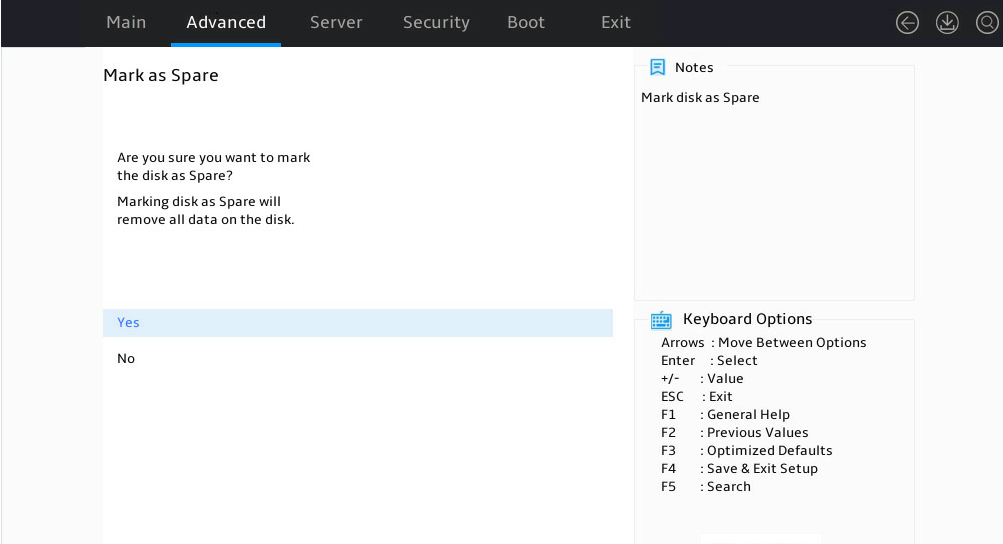Choose No to cancel marking spare
The image size is (1003, 544).
[x=358, y=358]
